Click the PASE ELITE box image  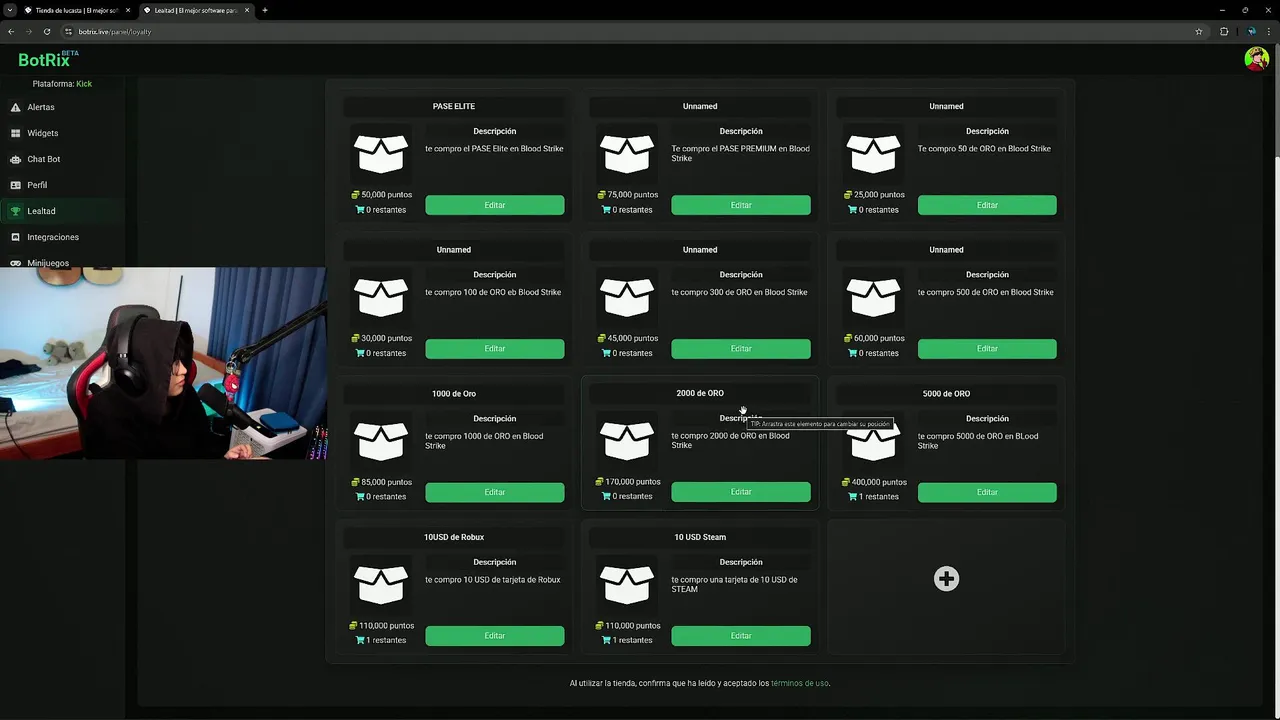click(x=381, y=154)
